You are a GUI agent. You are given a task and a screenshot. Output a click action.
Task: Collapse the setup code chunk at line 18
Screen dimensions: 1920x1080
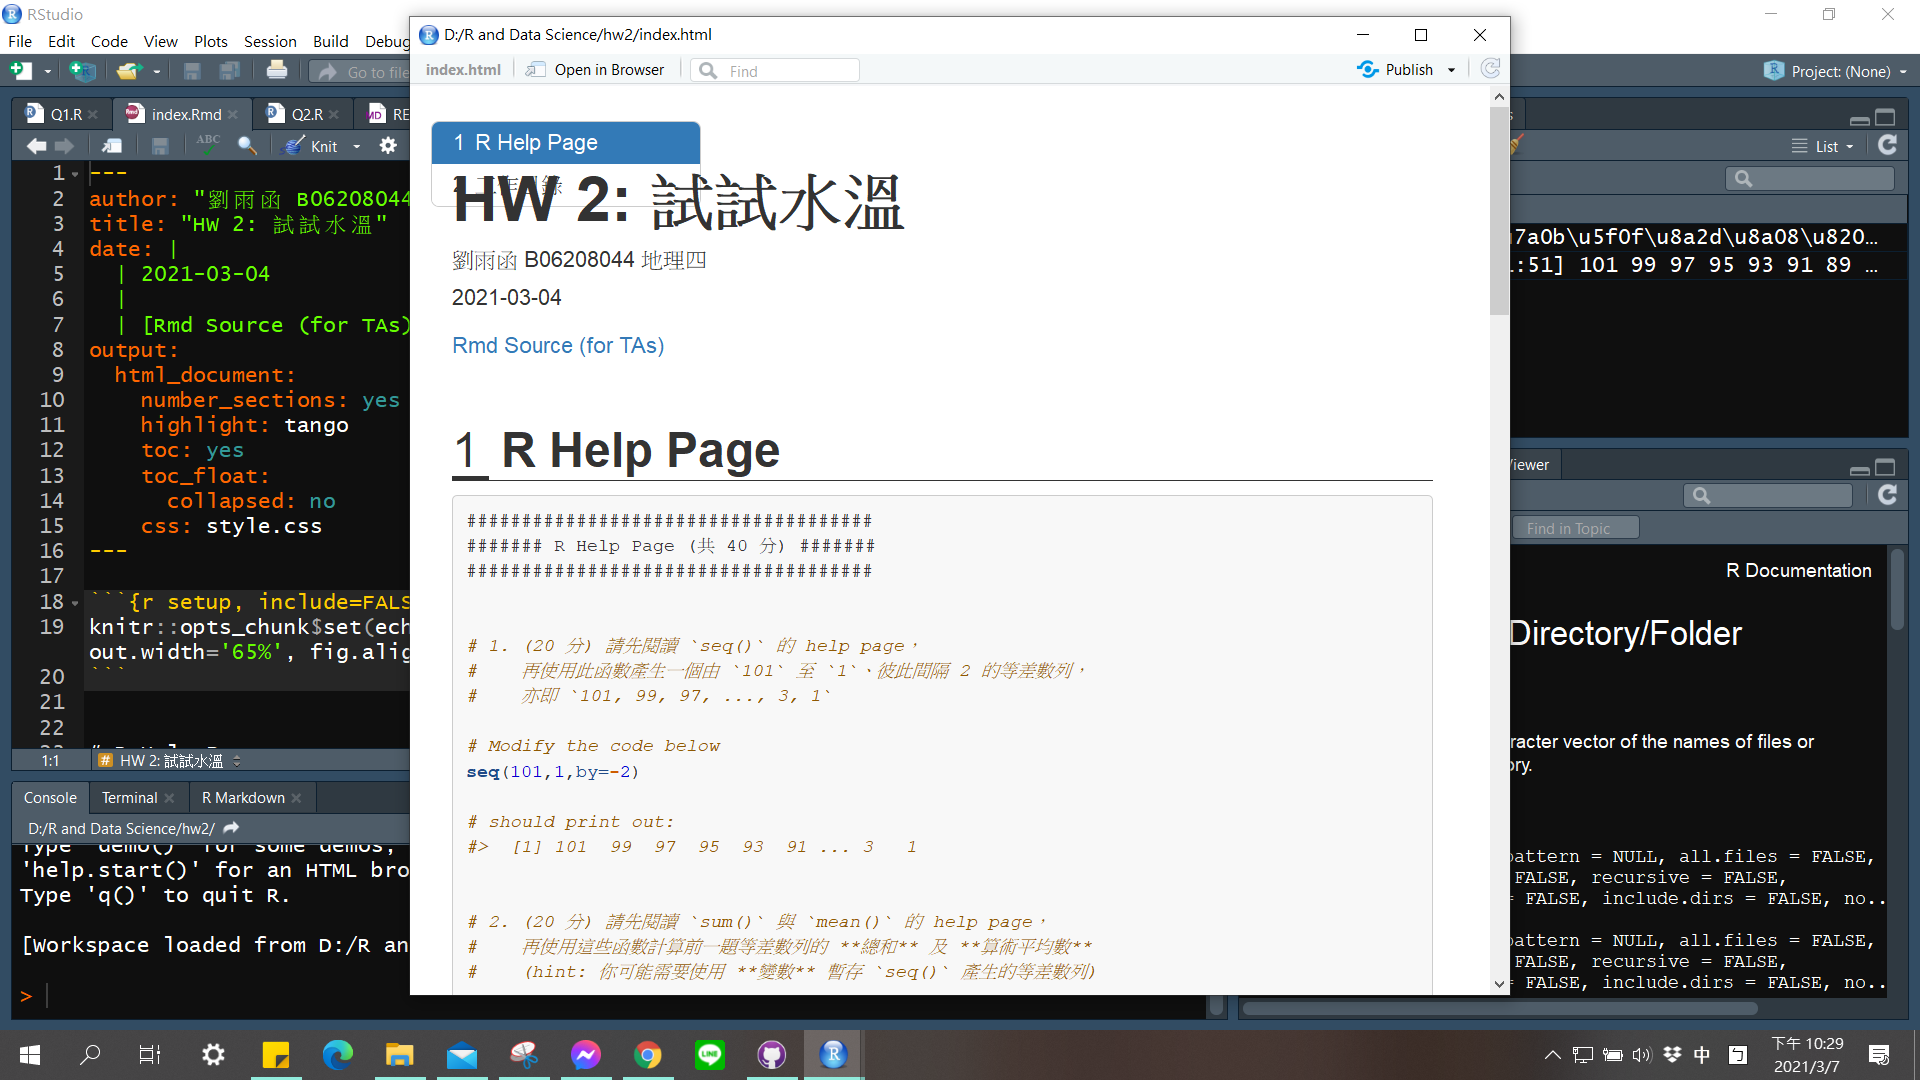[75, 601]
